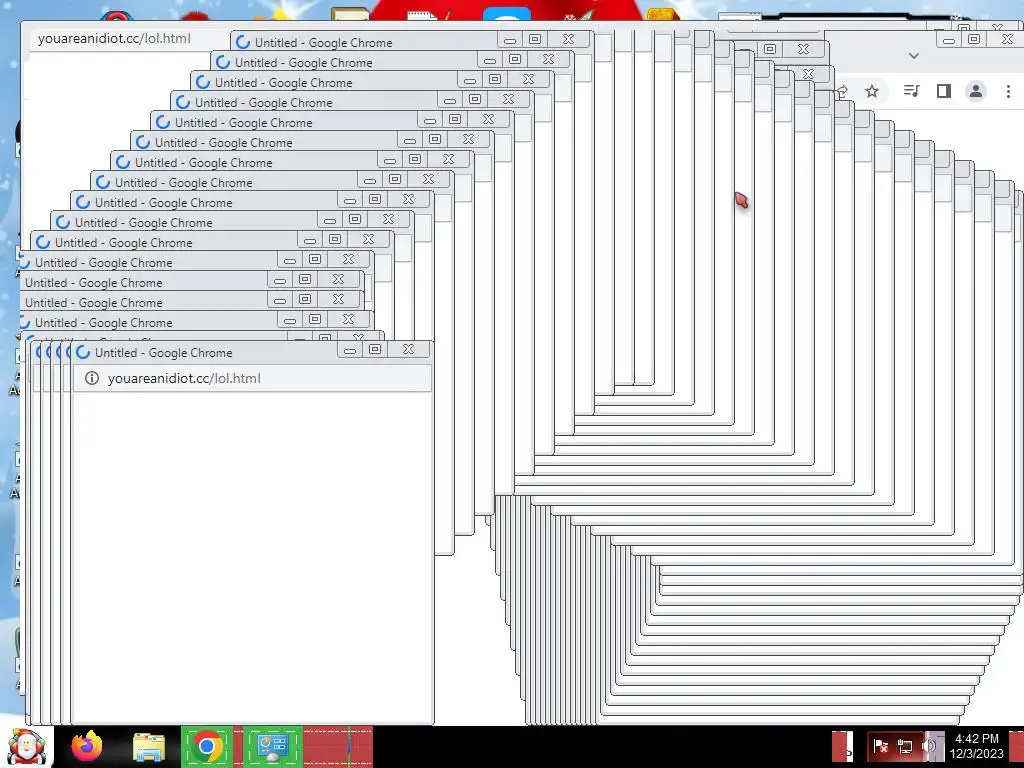This screenshot has height=768, width=1024.
Task: Click the top-left window's youareanidiot.cc/lol.html address
Action: coord(114,39)
